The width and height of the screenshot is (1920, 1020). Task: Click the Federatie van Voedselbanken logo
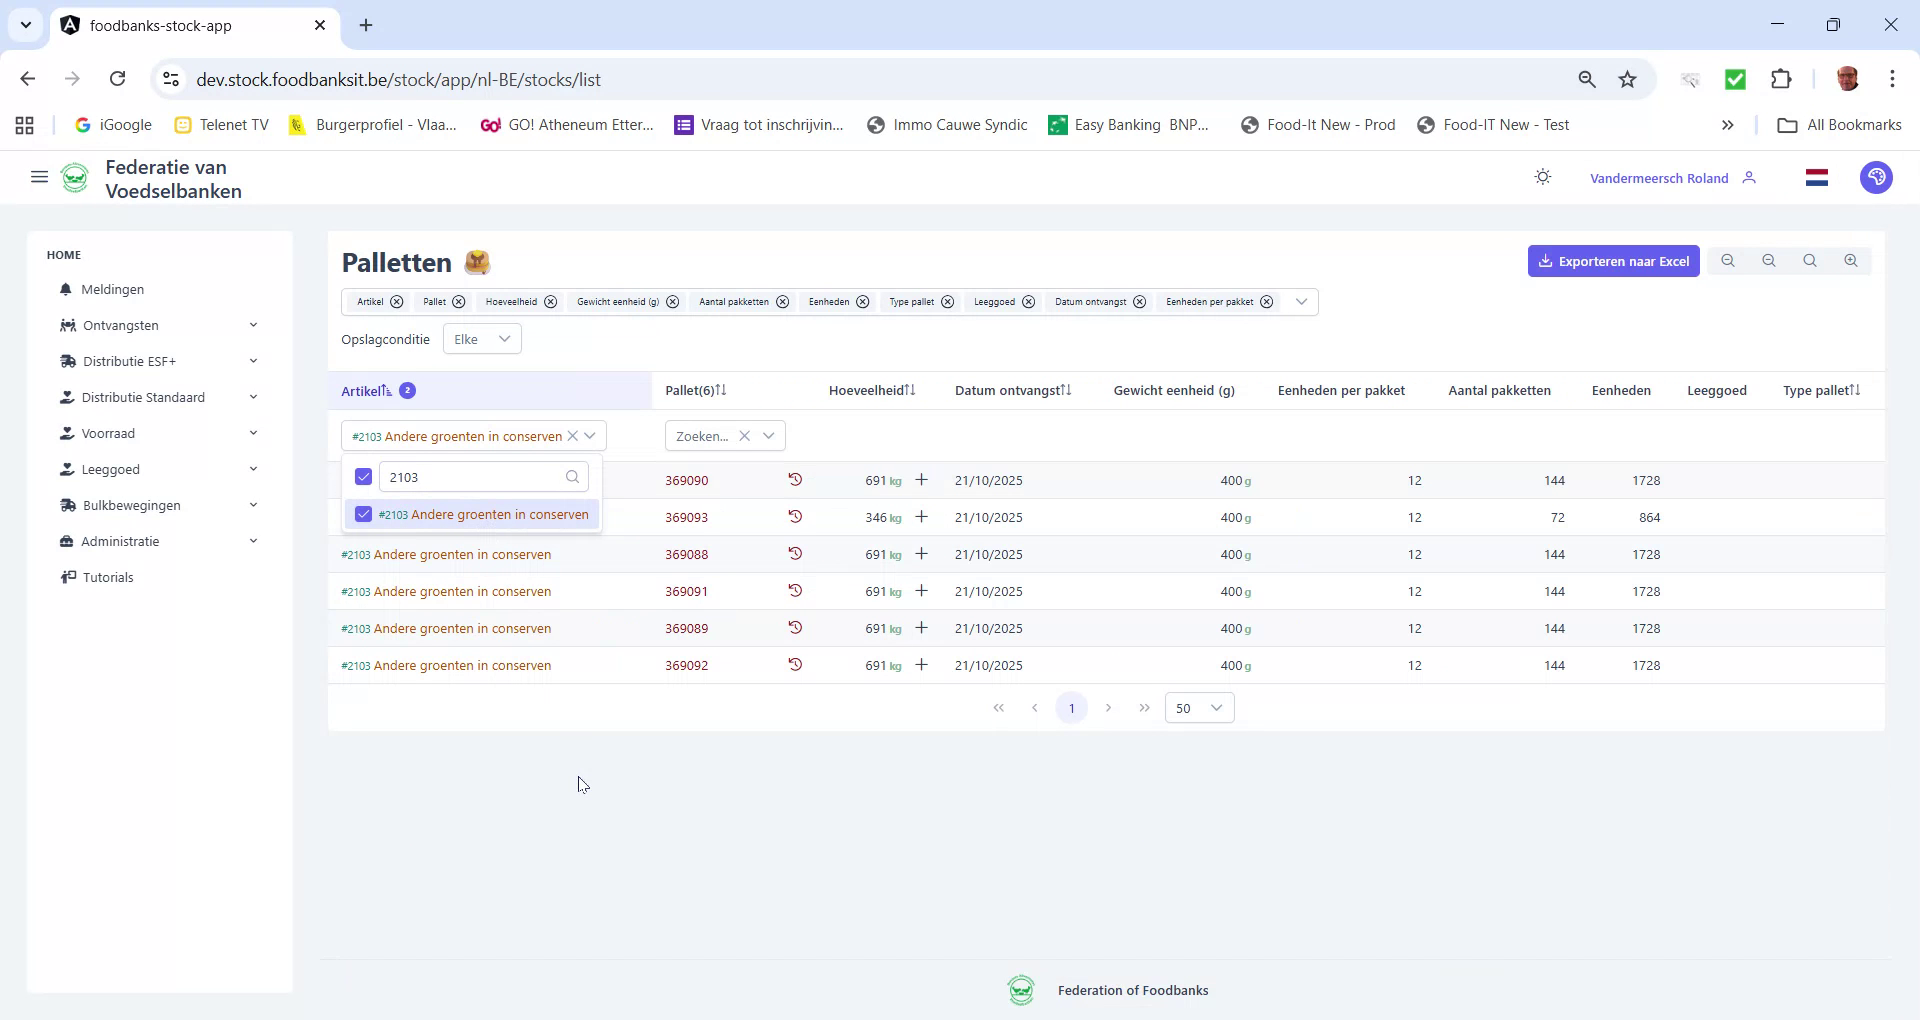tap(75, 177)
